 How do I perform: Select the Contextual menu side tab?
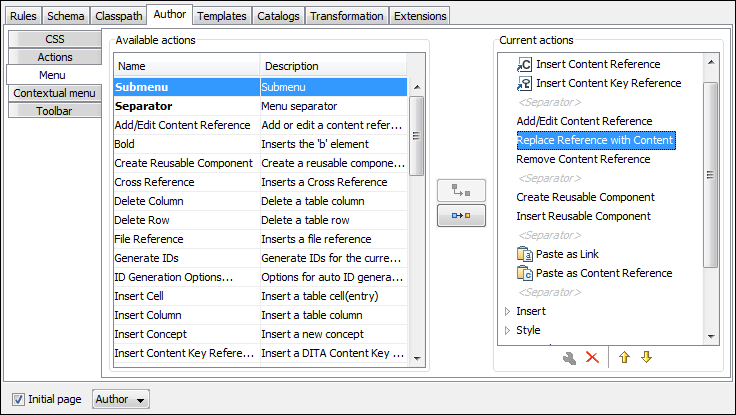click(55, 93)
